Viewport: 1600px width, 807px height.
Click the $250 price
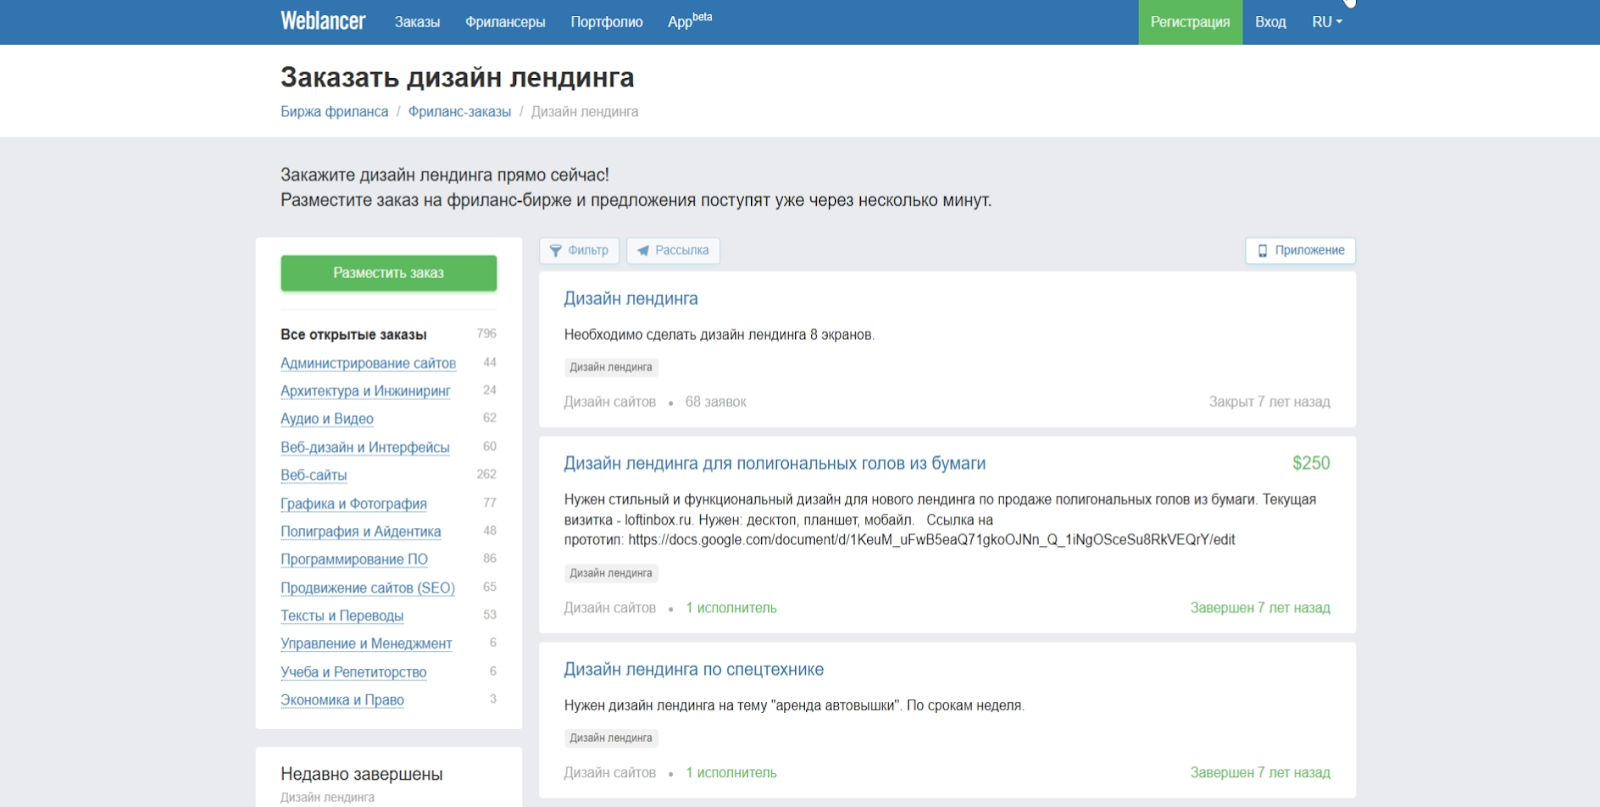click(1311, 463)
